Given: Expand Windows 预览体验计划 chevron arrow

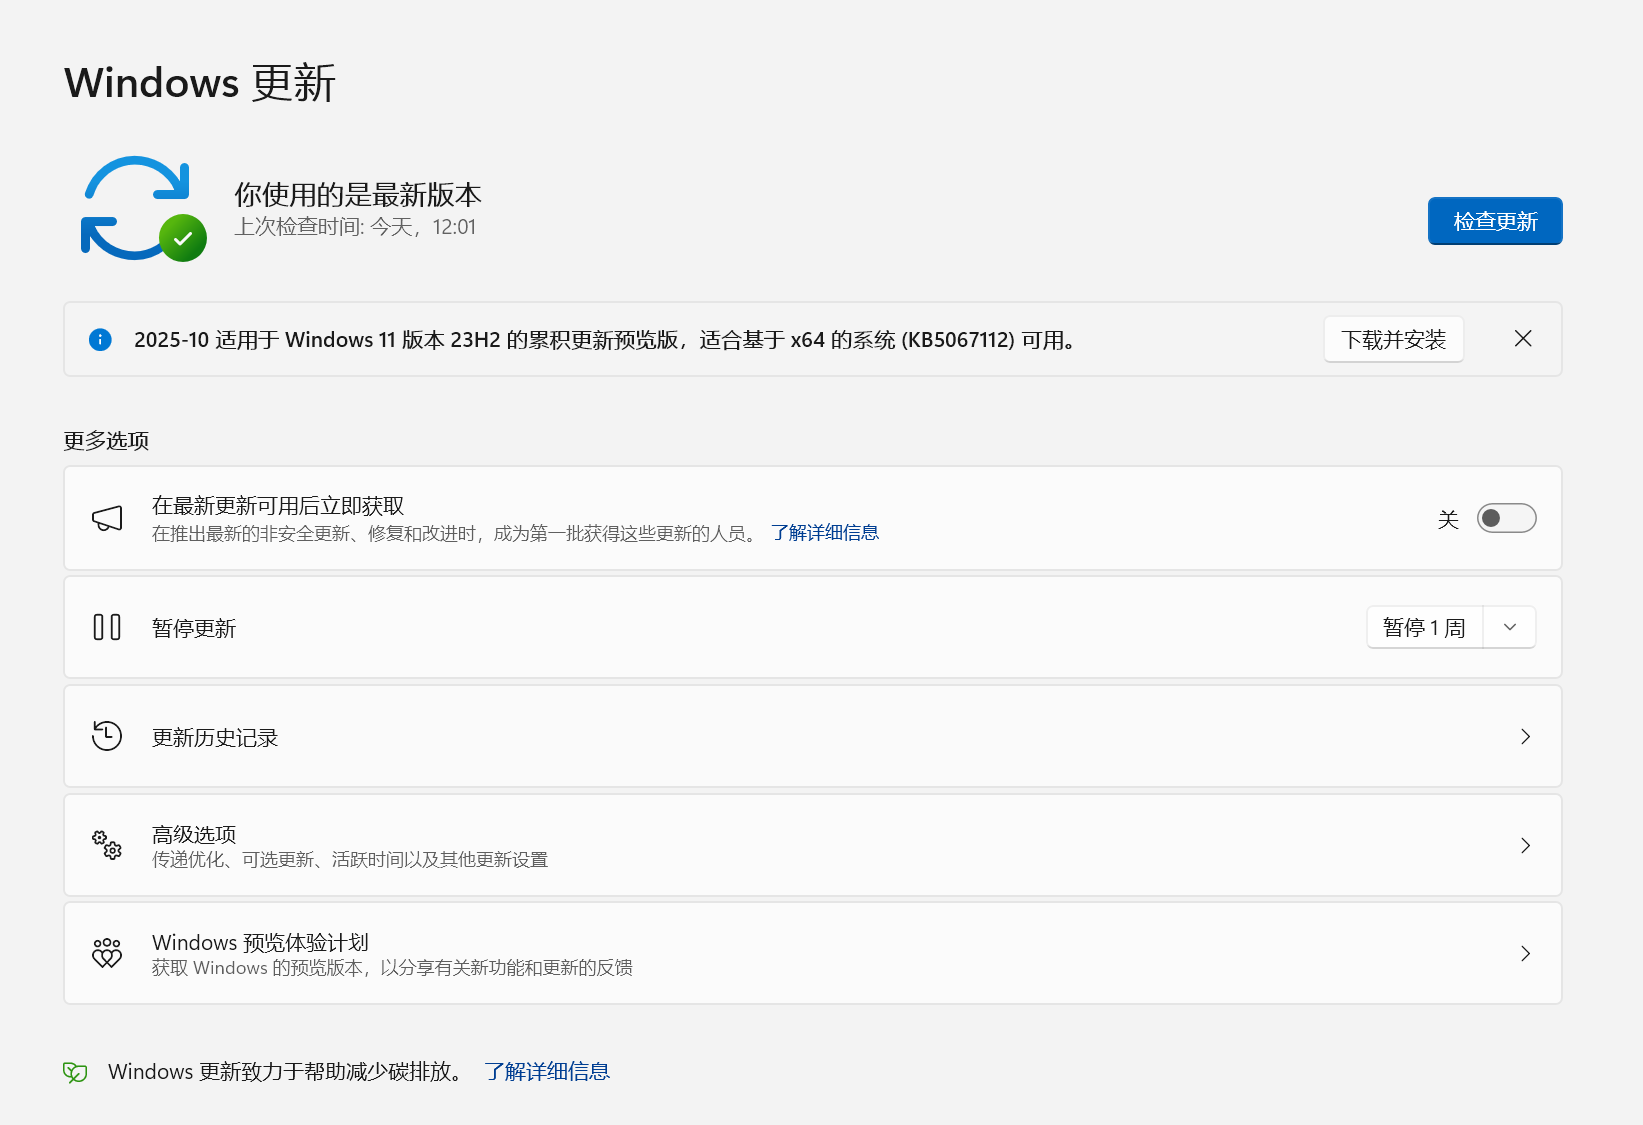Looking at the screenshot, I should [1525, 954].
